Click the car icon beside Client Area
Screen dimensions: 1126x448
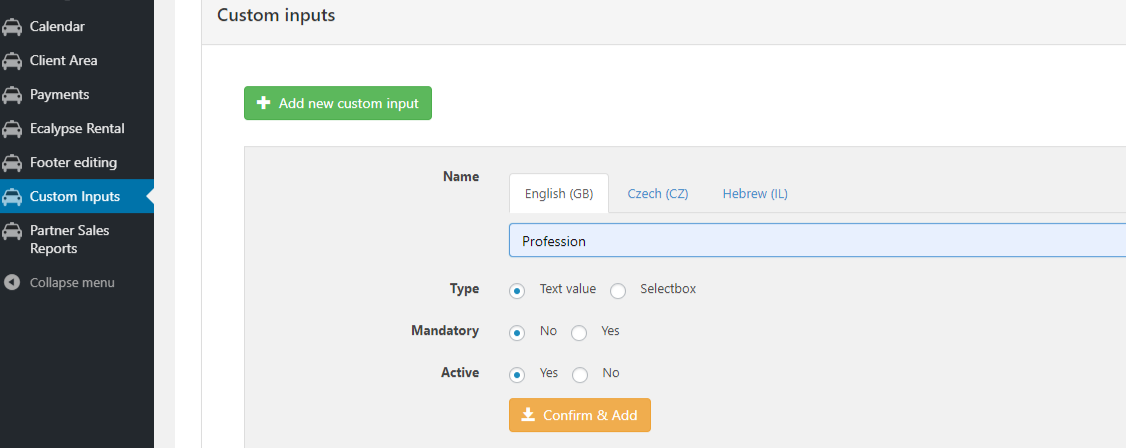click(11, 61)
